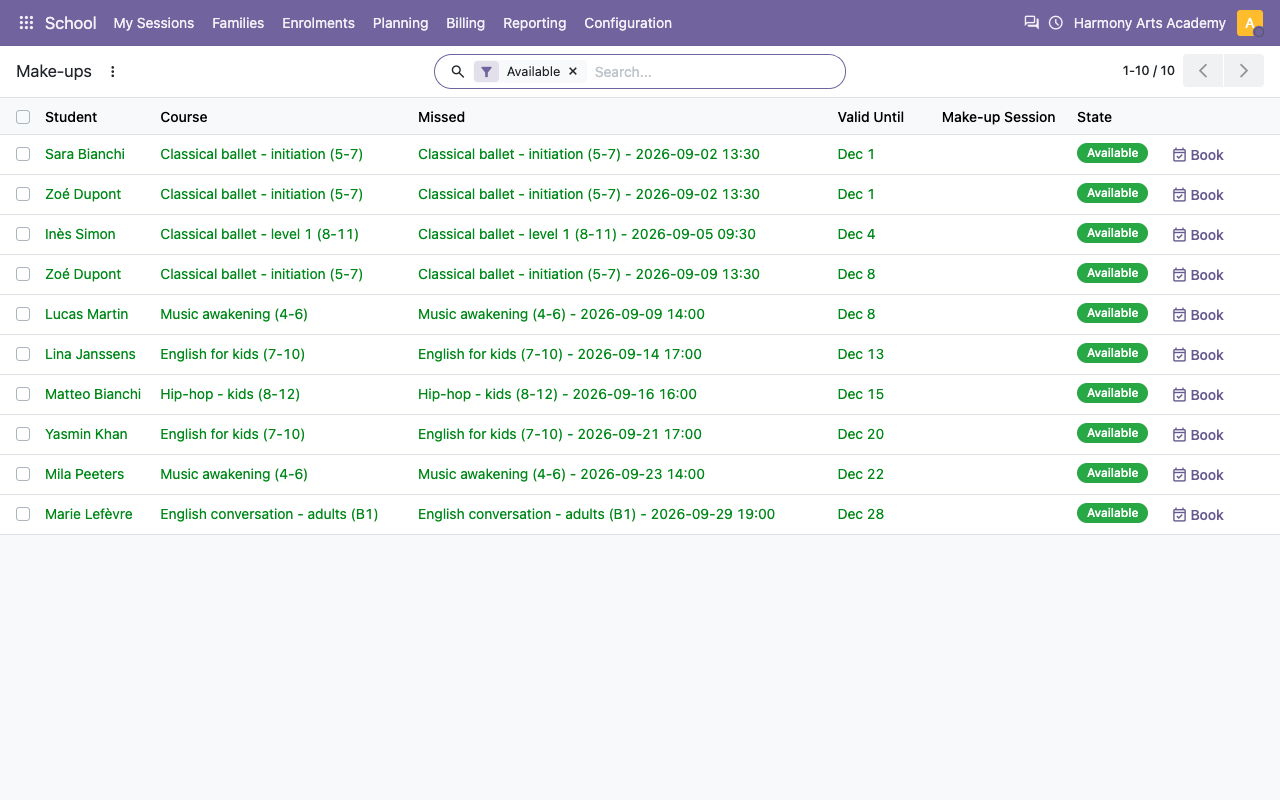Open the Enrolments menu
Viewport: 1280px width, 800px height.
point(318,23)
